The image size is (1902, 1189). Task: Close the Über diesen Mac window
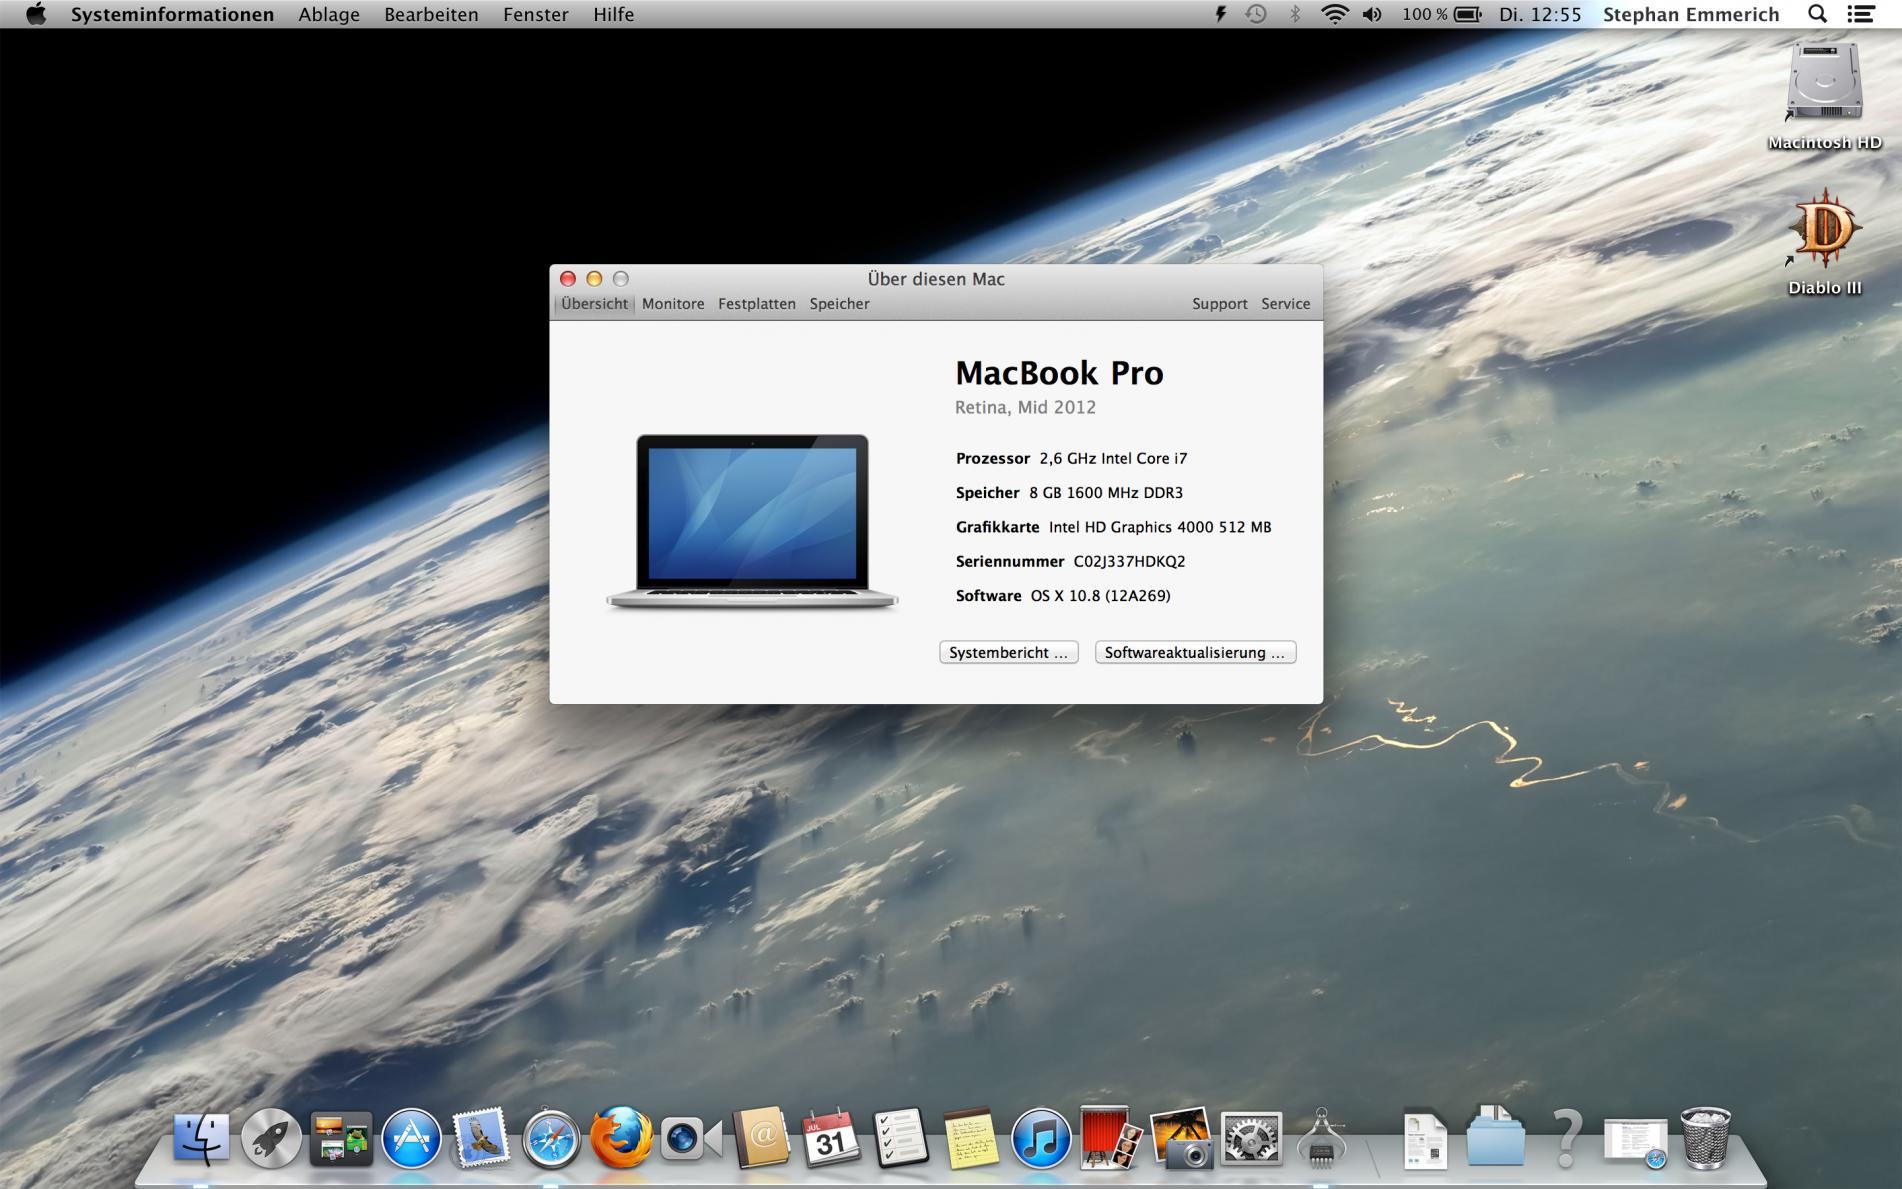pyautogui.click(x=568, y=279)
